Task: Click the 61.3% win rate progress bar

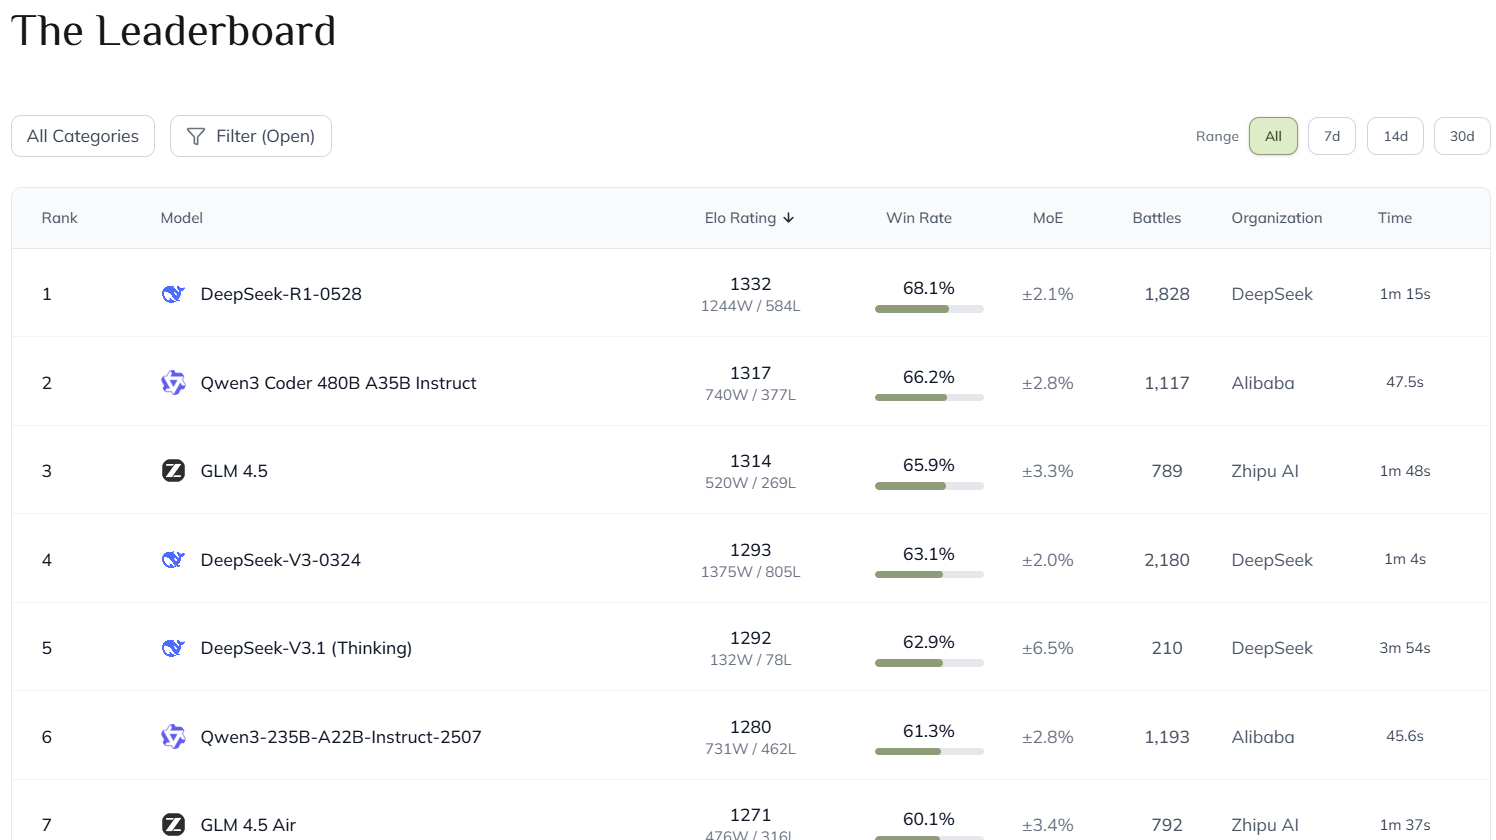Action: point(929,752)
